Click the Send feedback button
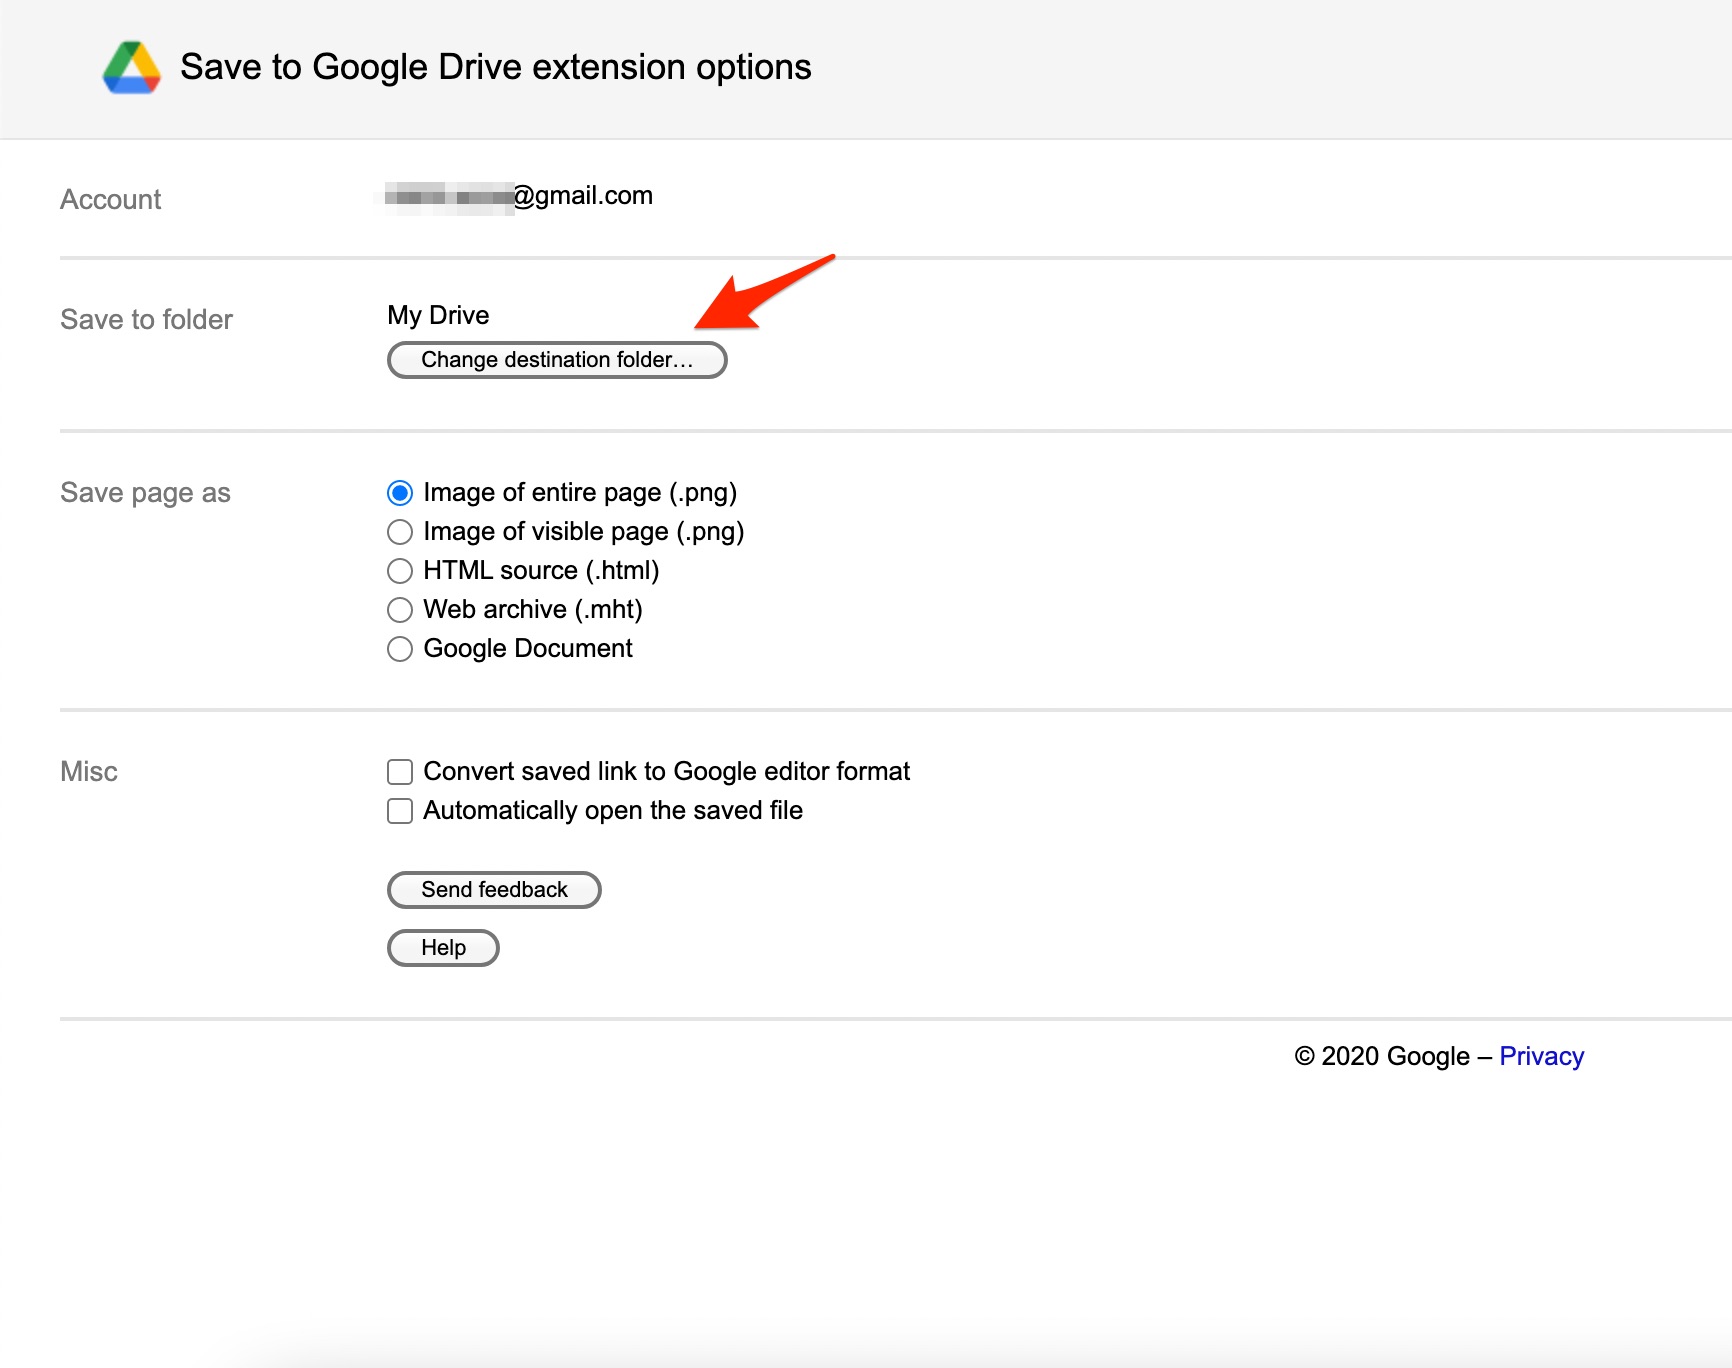 pyautogui.click(x=494, y=890)
